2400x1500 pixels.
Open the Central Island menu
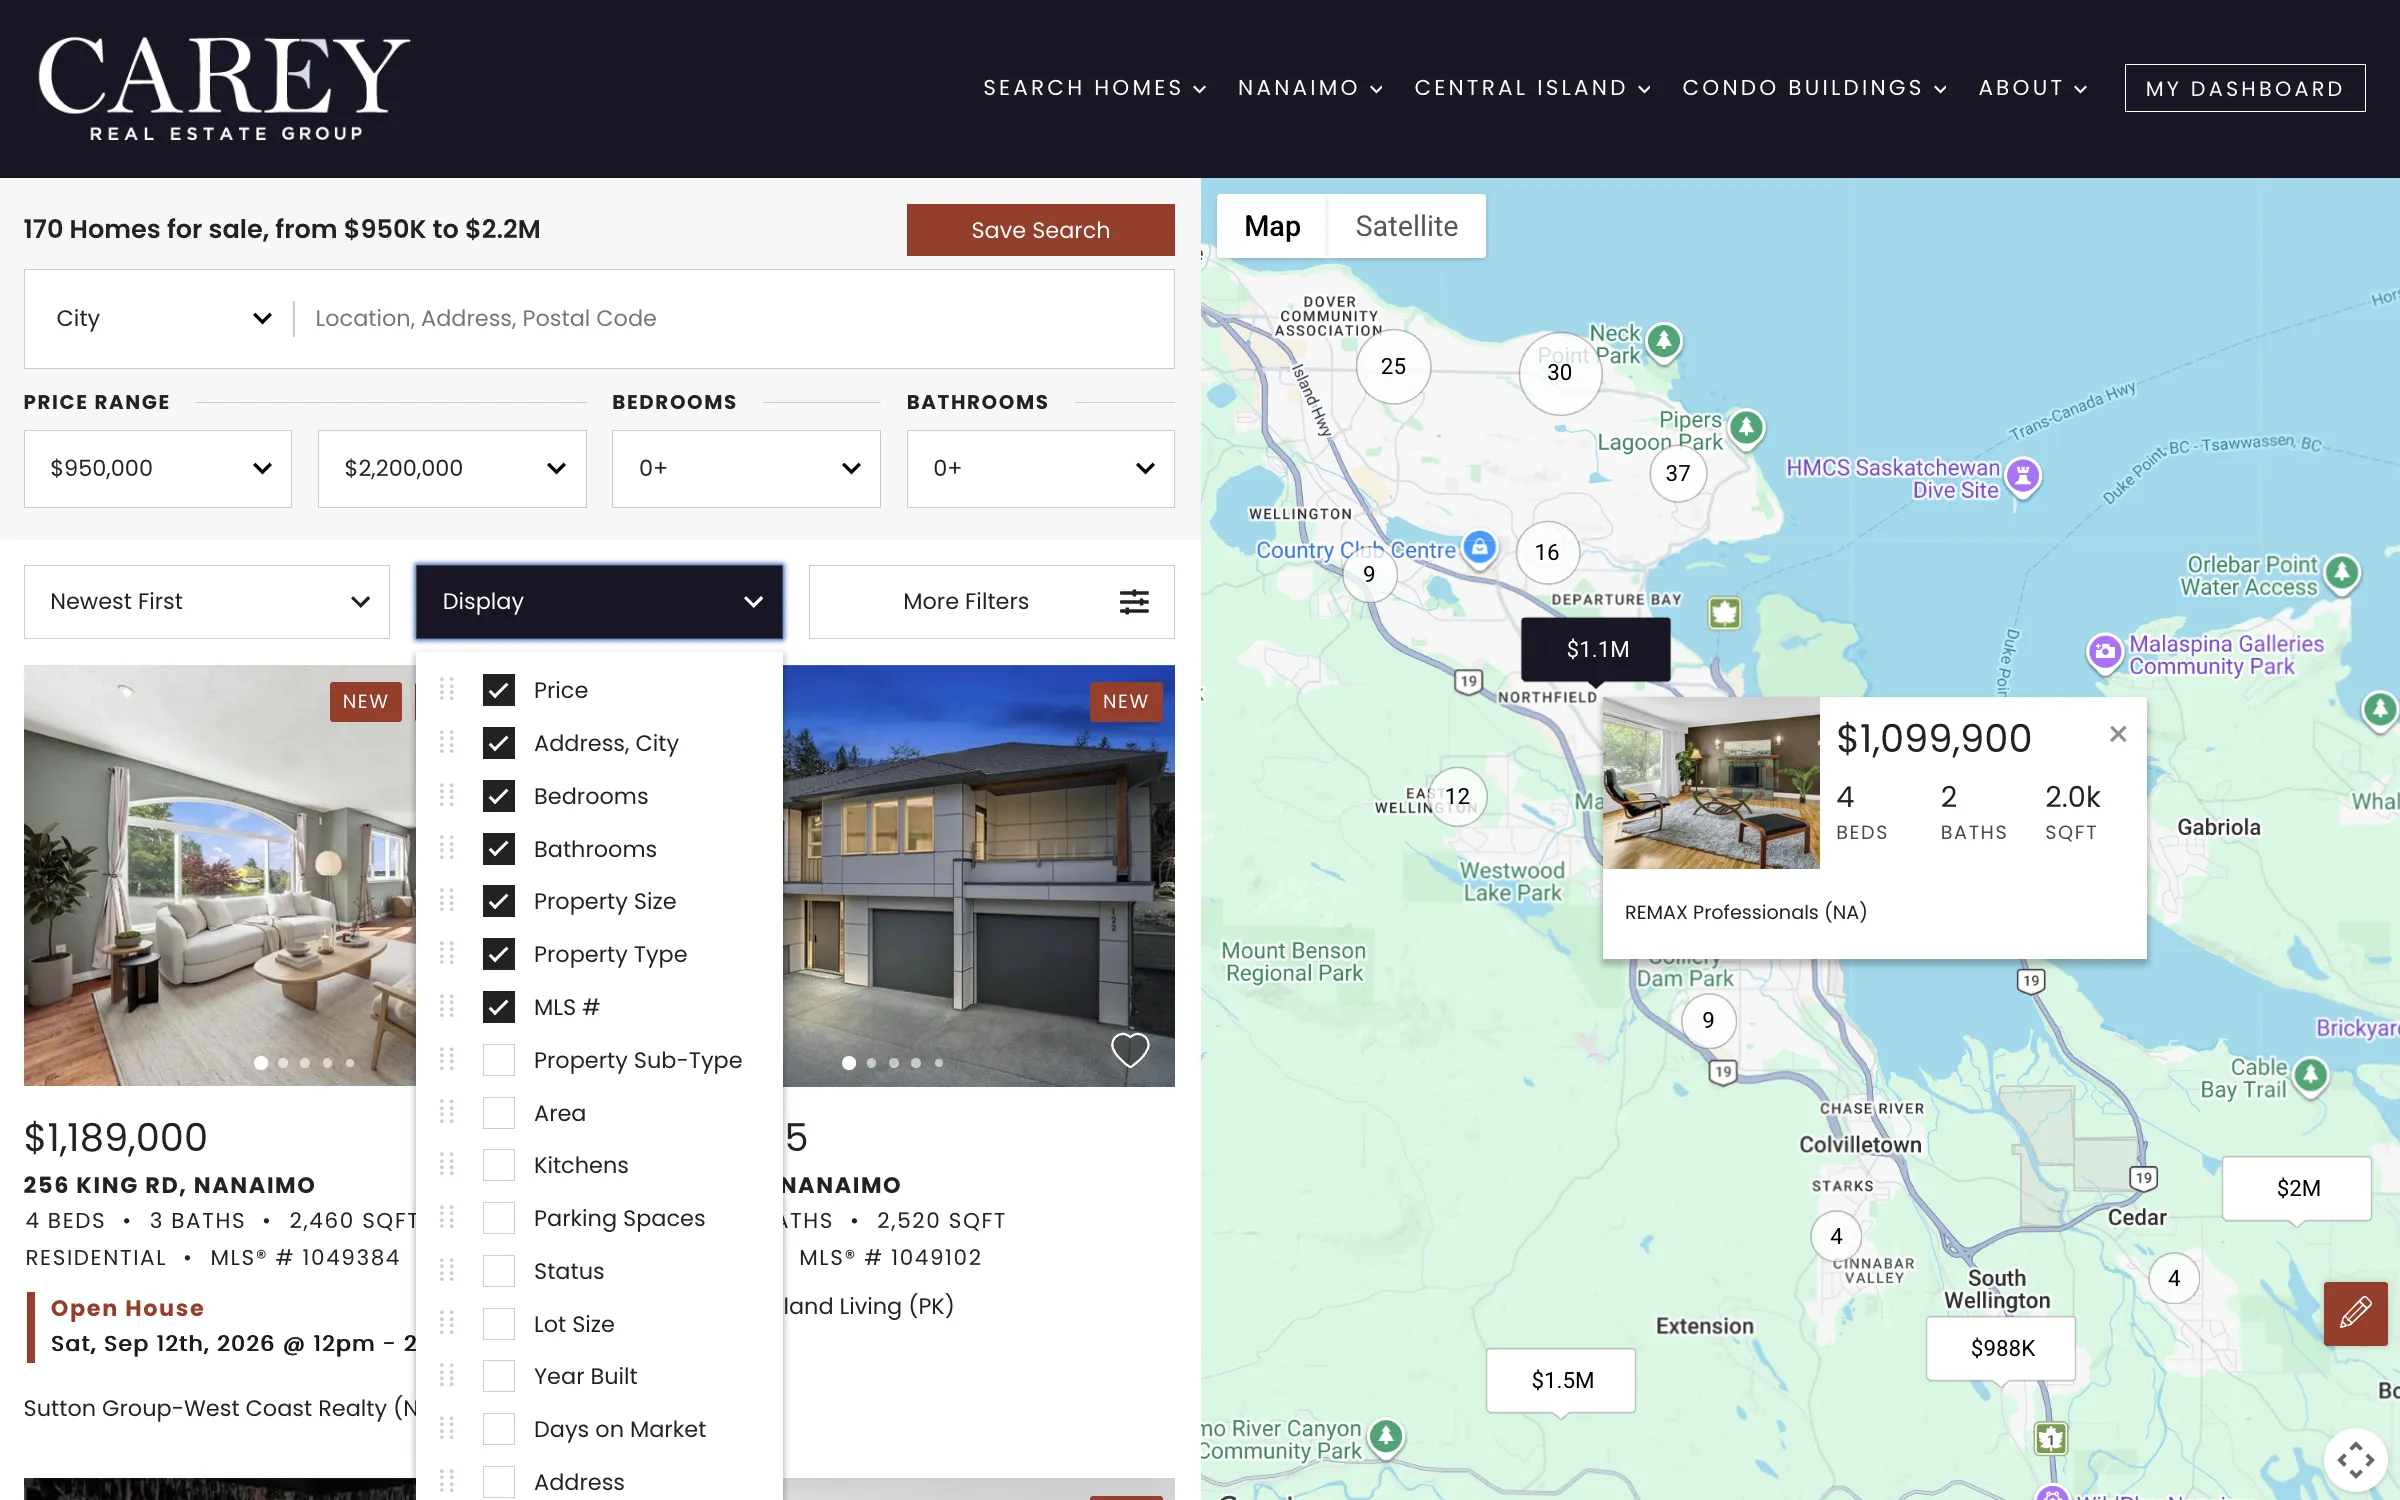click(1533, 88)
